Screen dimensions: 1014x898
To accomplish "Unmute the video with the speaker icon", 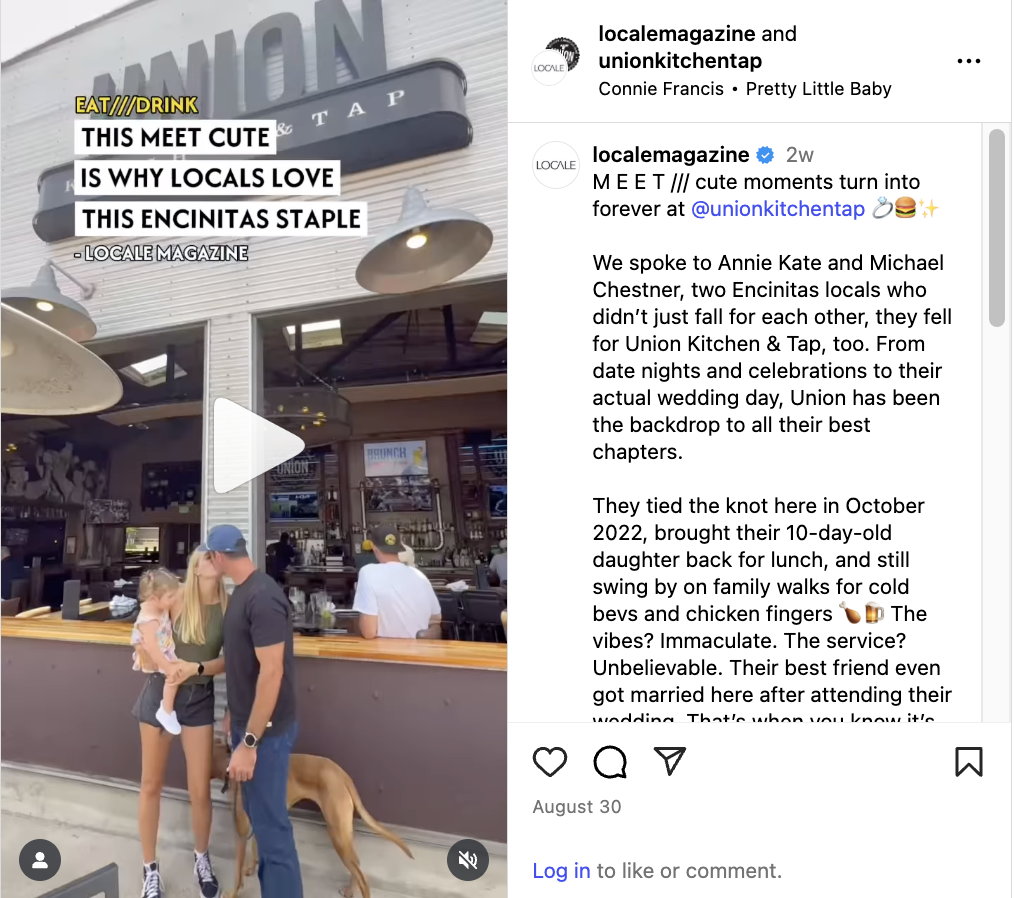I will [468, 860].
